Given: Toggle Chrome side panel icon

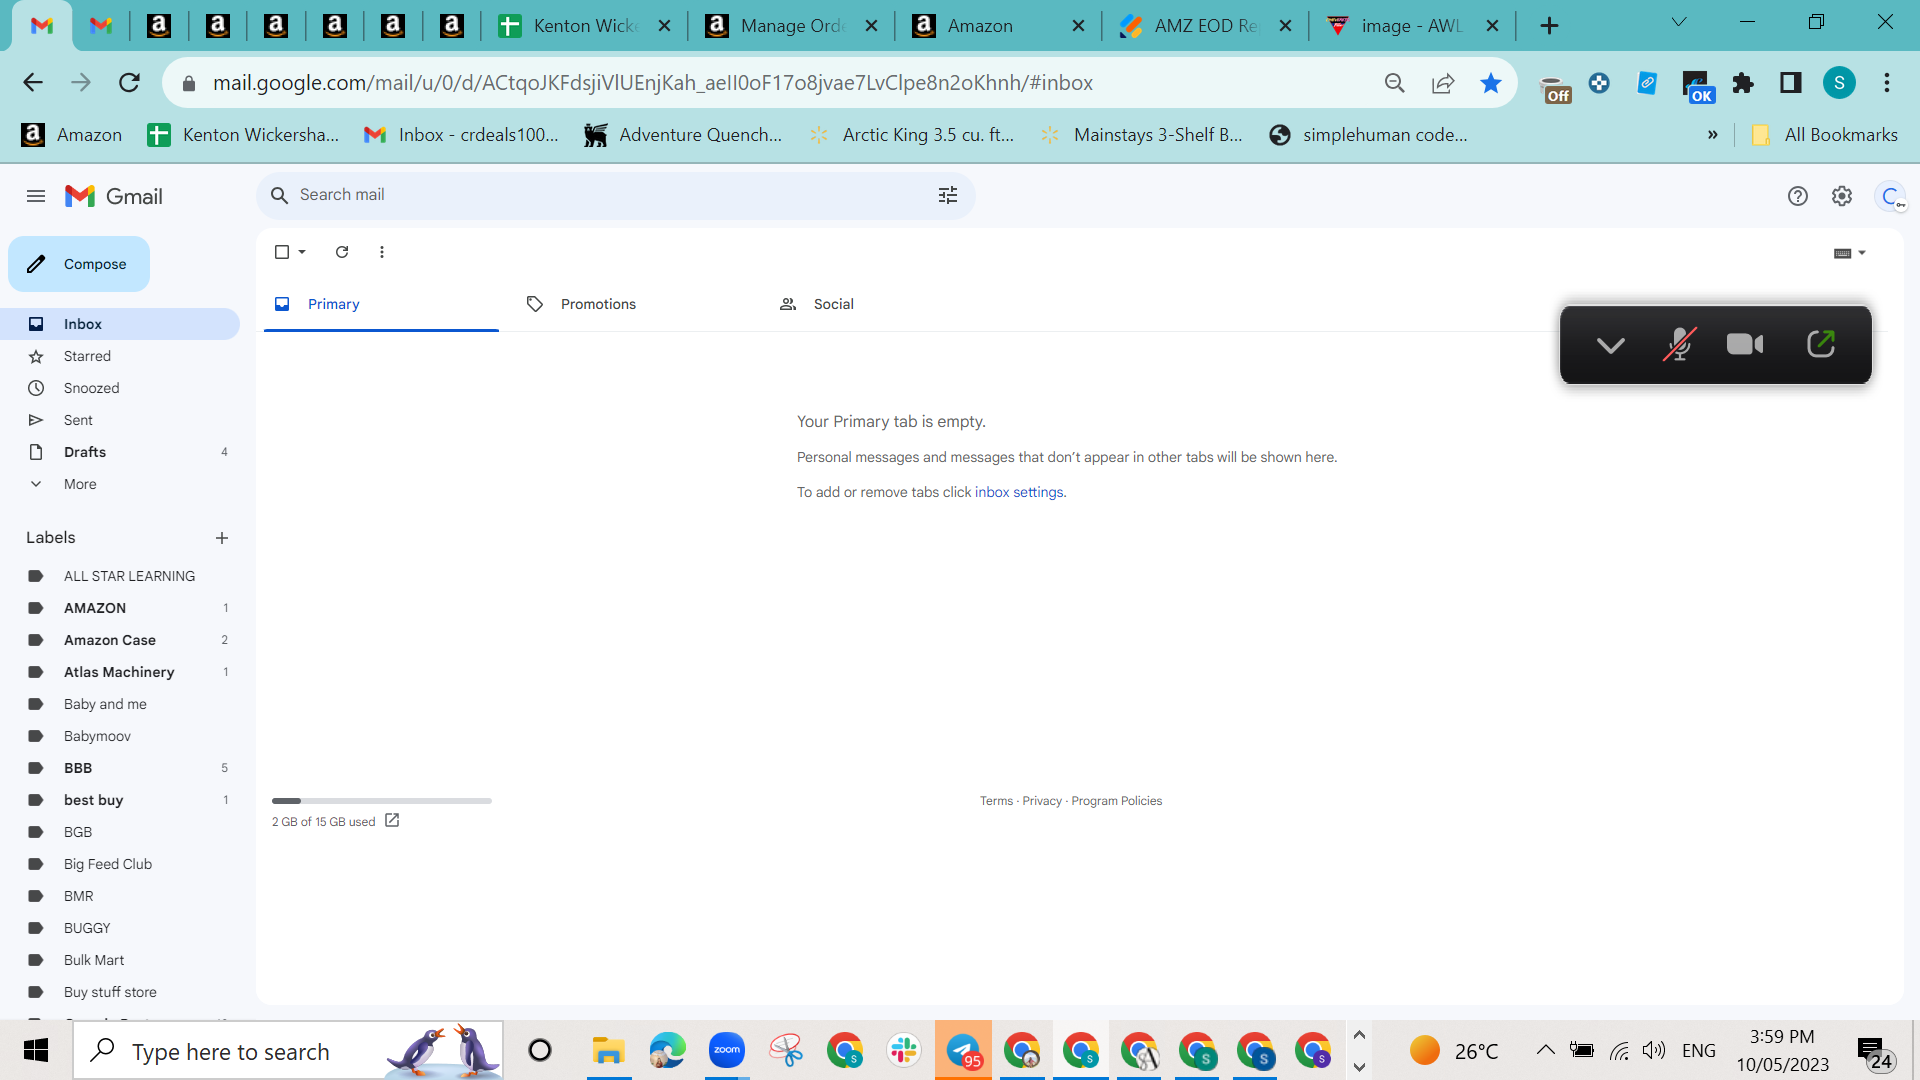Looking at the screenshot, I should click(x=1790, y=83).
